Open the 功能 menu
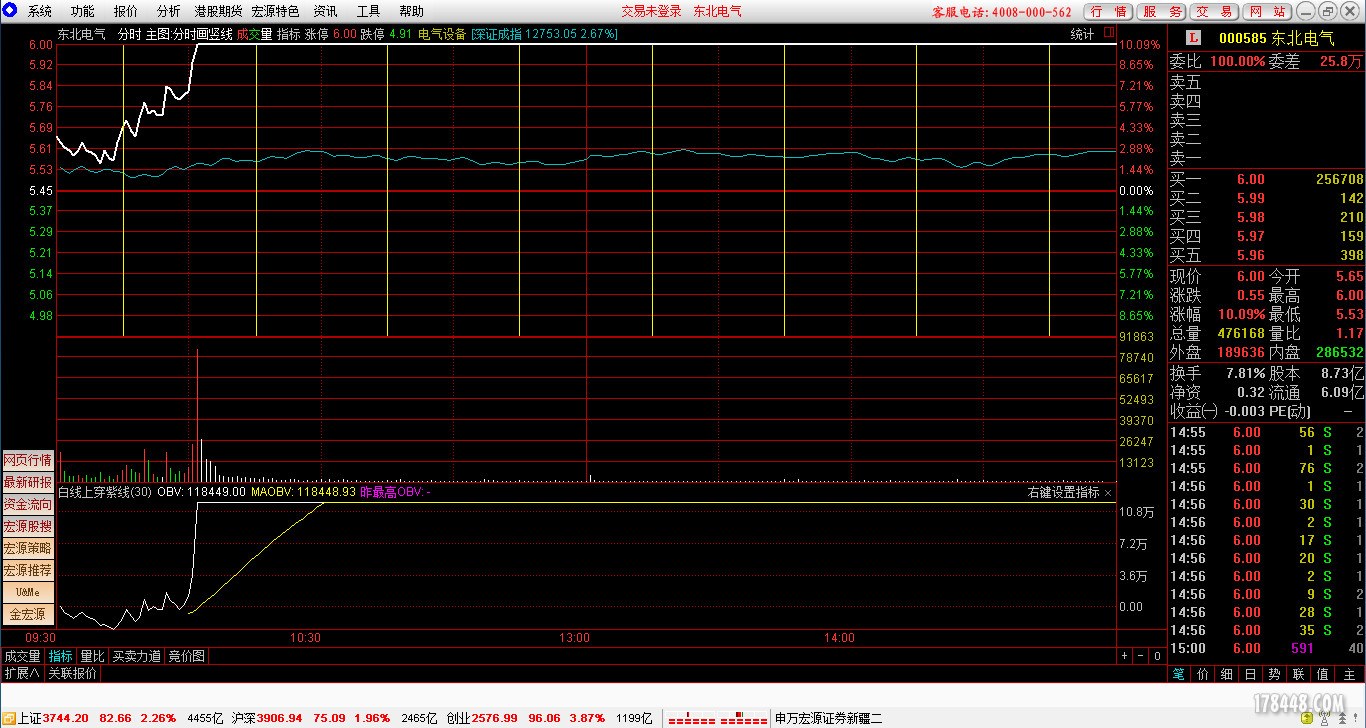Viewport: 1366px width, 728px height. click(83, 12)
